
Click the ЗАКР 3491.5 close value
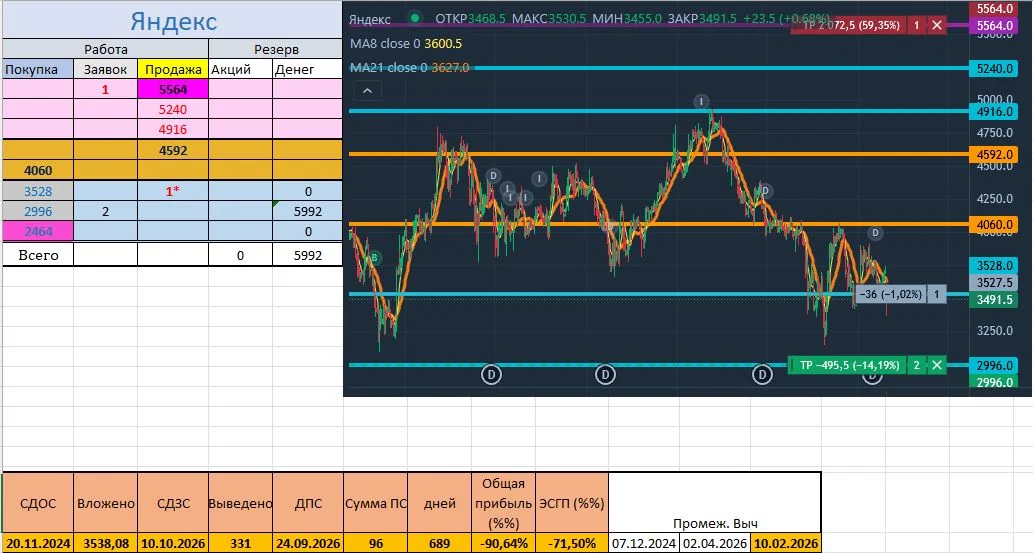click(x=702, y=19)
